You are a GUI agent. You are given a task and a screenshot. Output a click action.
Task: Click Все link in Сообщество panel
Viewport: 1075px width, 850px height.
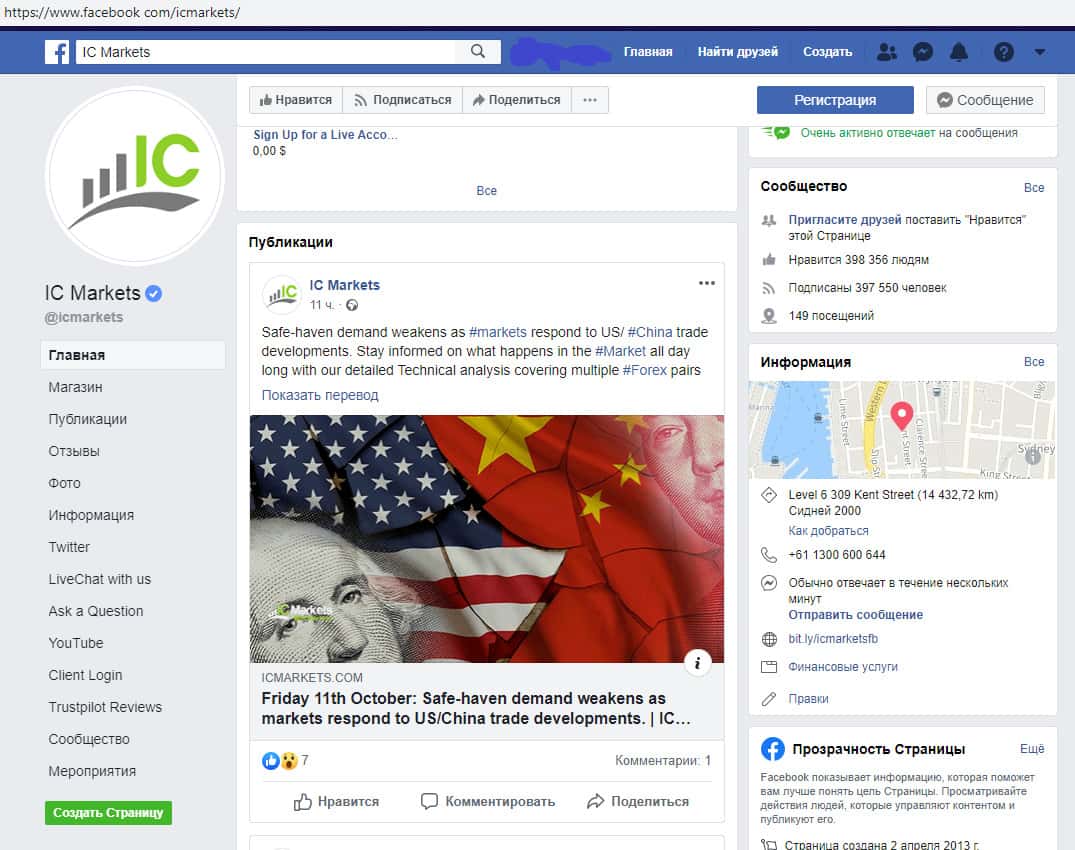pos(1034,187)
